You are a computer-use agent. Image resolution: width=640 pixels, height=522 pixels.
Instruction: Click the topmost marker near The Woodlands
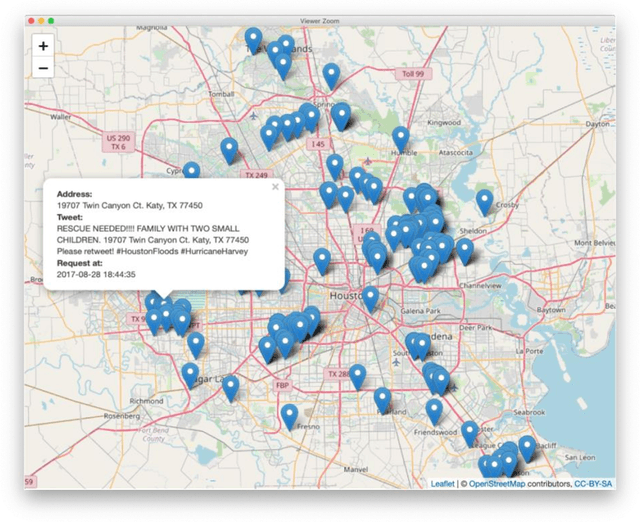pos(255,40)
